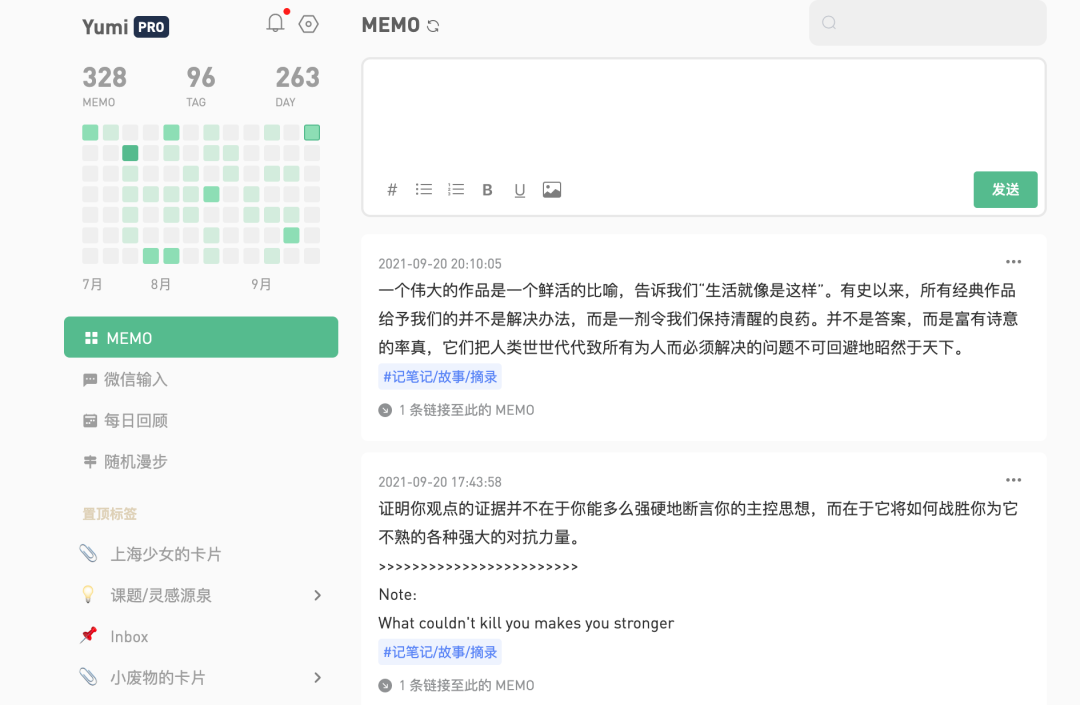Click the outlined latest heatmap day cell

tap(312, 132)
